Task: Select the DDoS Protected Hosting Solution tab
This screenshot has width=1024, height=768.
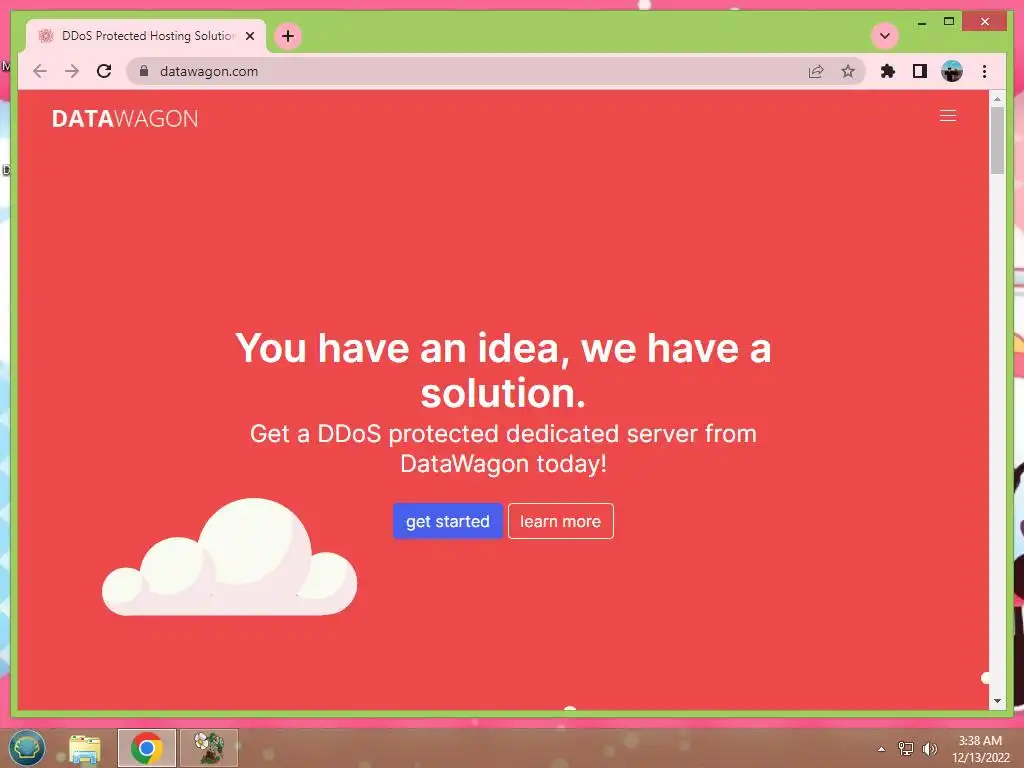Action: tap(146, 36)
